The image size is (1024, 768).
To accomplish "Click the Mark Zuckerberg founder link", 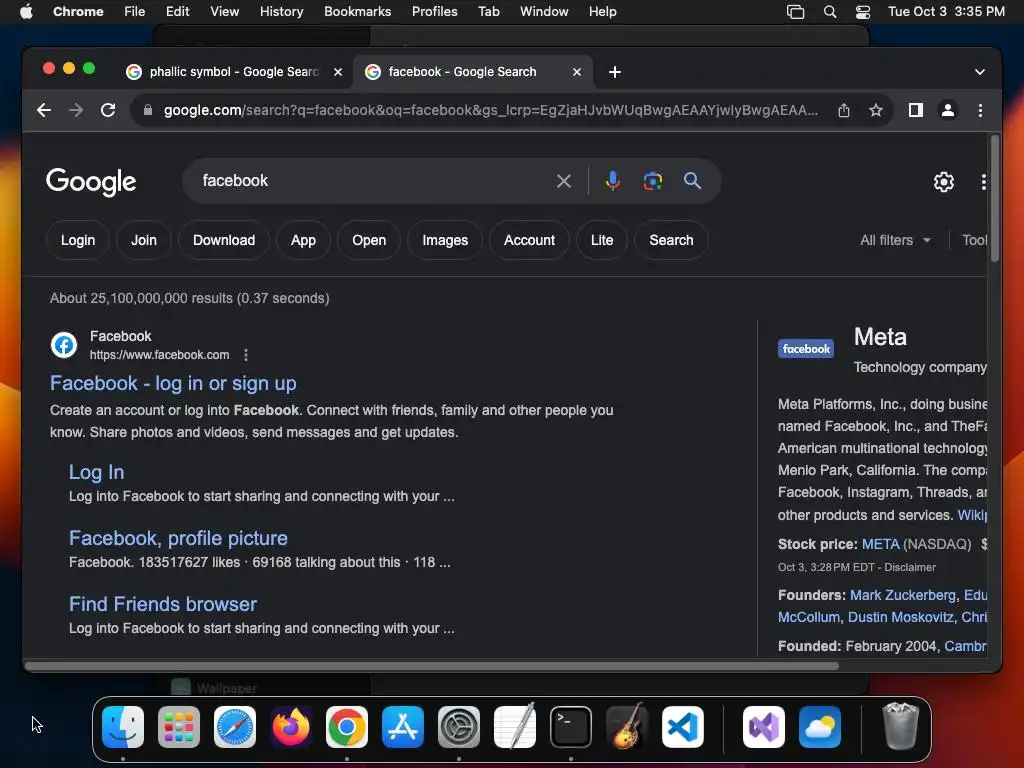I will coord(903,596).
